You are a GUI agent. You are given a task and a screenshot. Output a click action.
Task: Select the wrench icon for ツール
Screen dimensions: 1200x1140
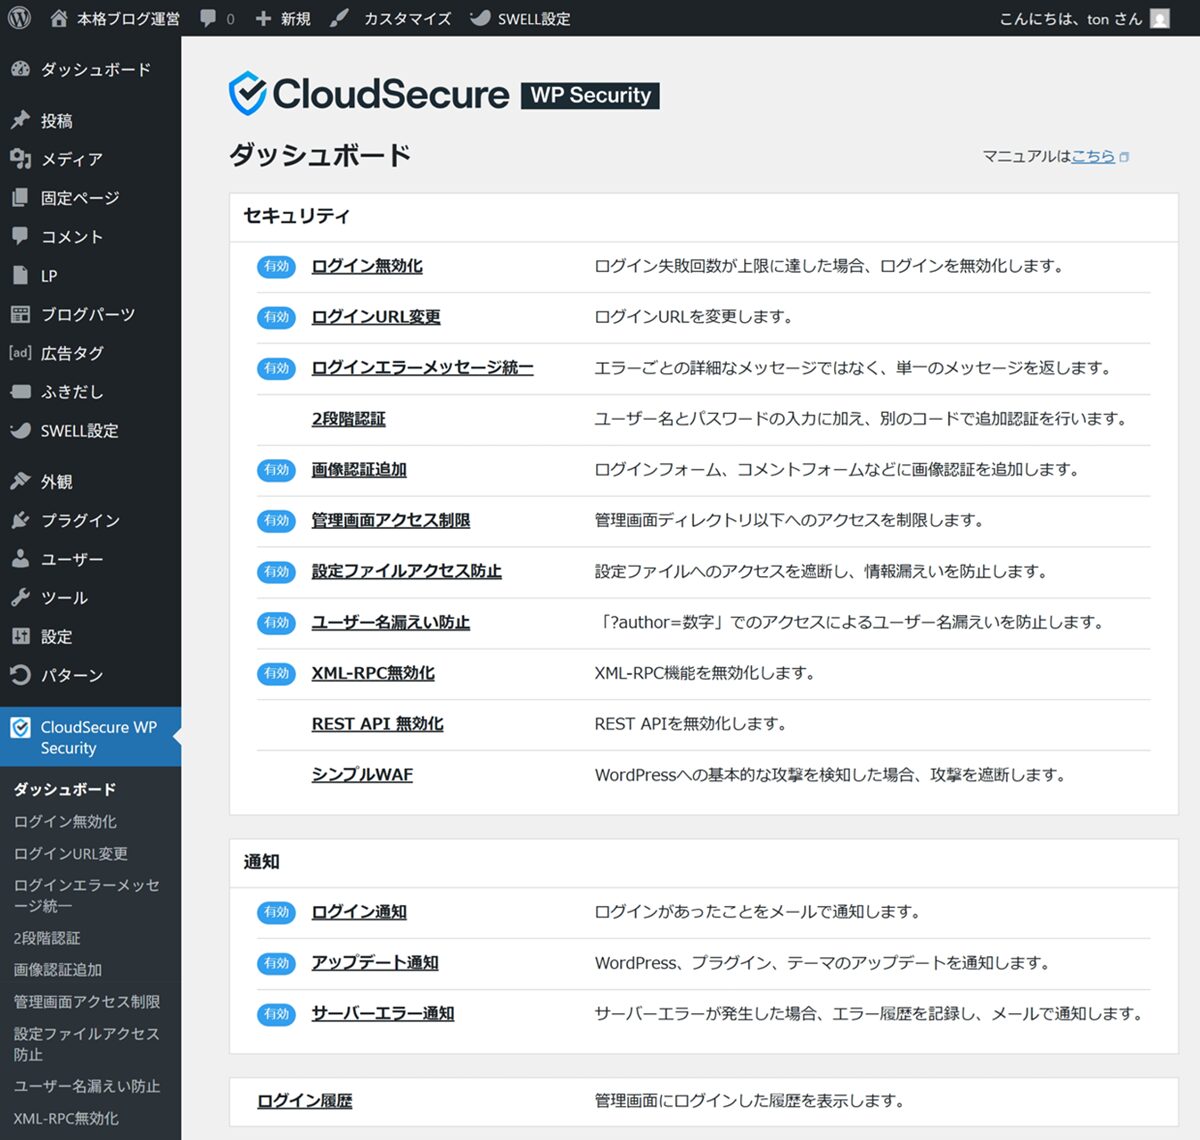point(20,598)
